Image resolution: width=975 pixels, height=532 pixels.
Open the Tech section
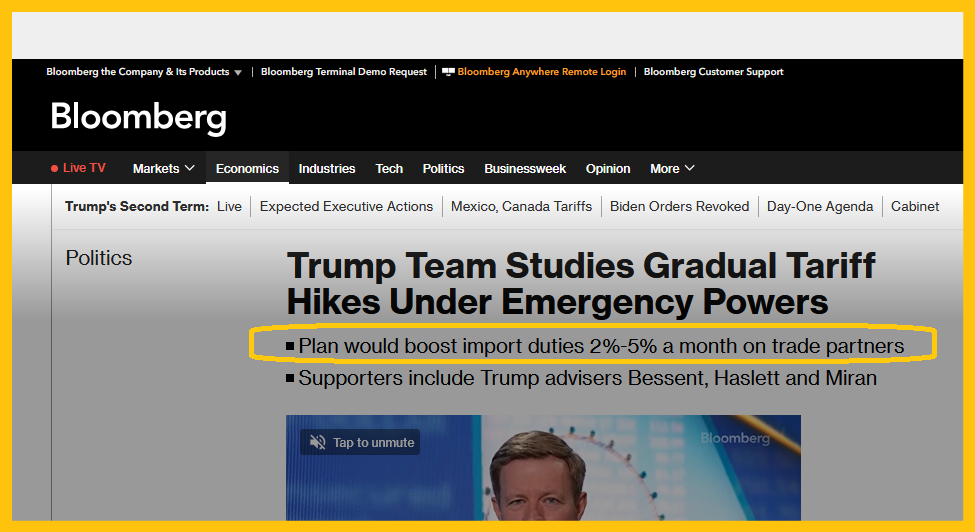[389, 169]
